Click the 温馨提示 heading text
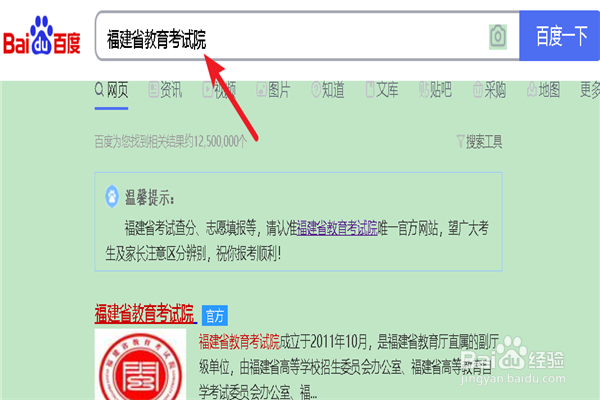The height and width of the screenshot is (400, 600). tap(150, 198)
